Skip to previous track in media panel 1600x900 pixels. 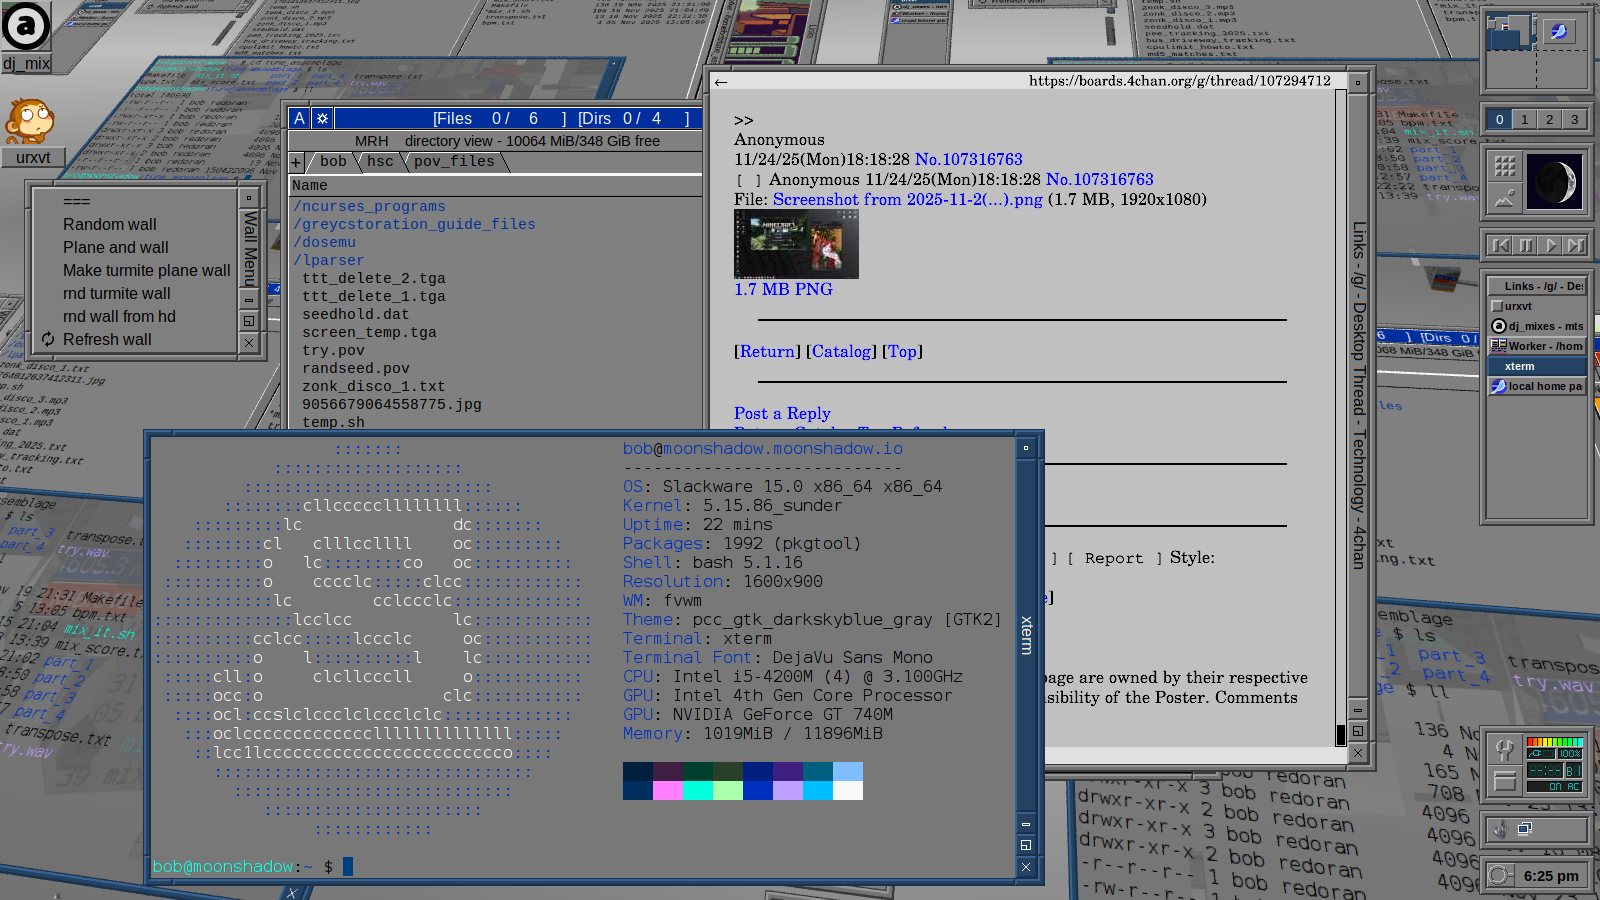(1501, 245)
